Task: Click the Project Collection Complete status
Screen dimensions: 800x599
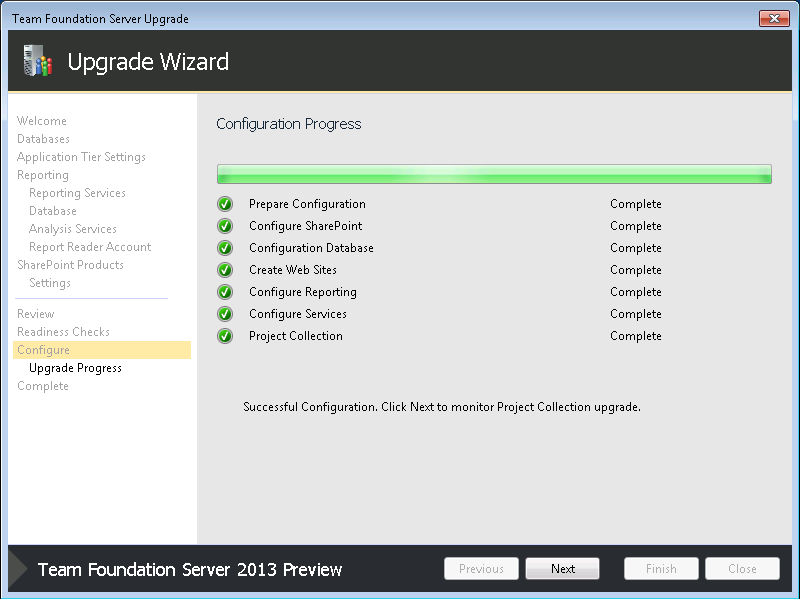Action: (635, 336)
